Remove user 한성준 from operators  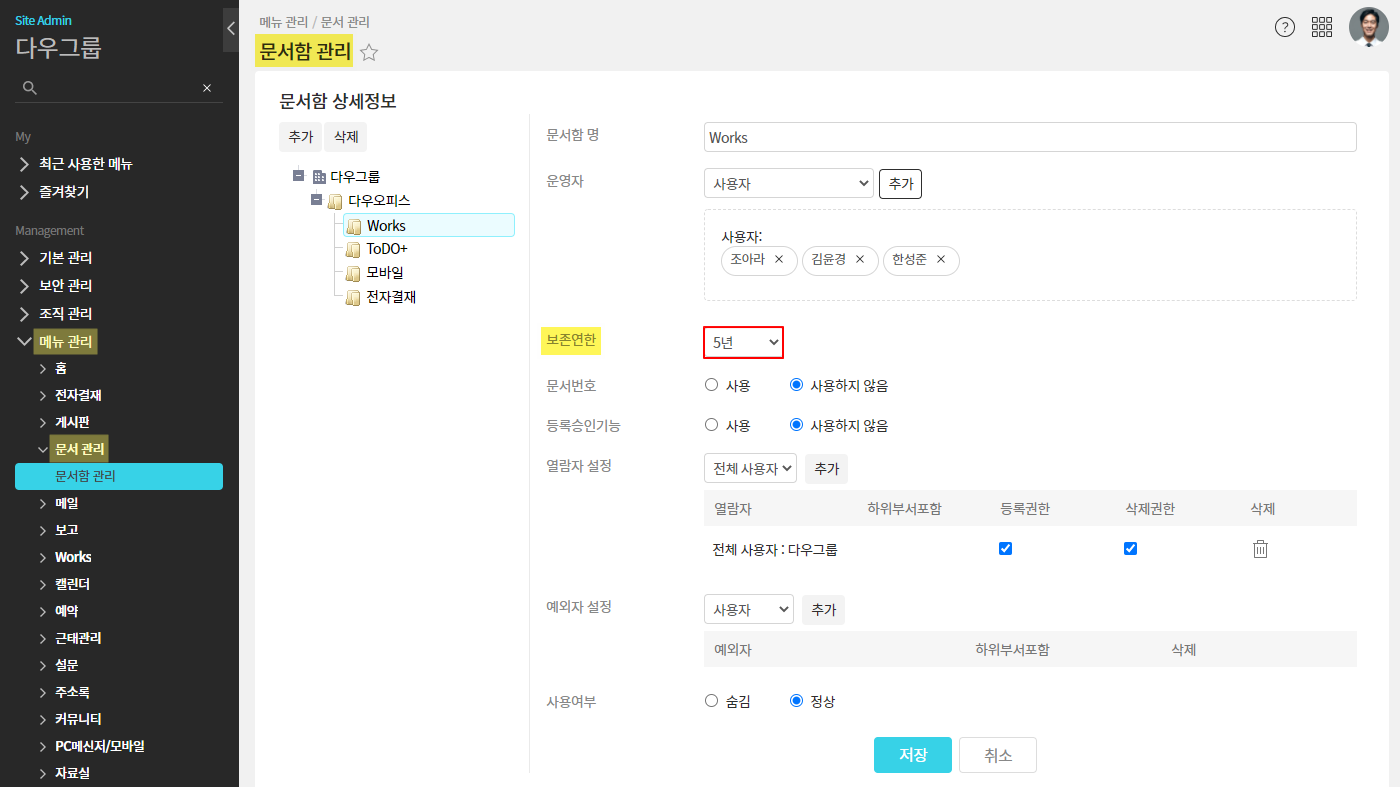940,260
